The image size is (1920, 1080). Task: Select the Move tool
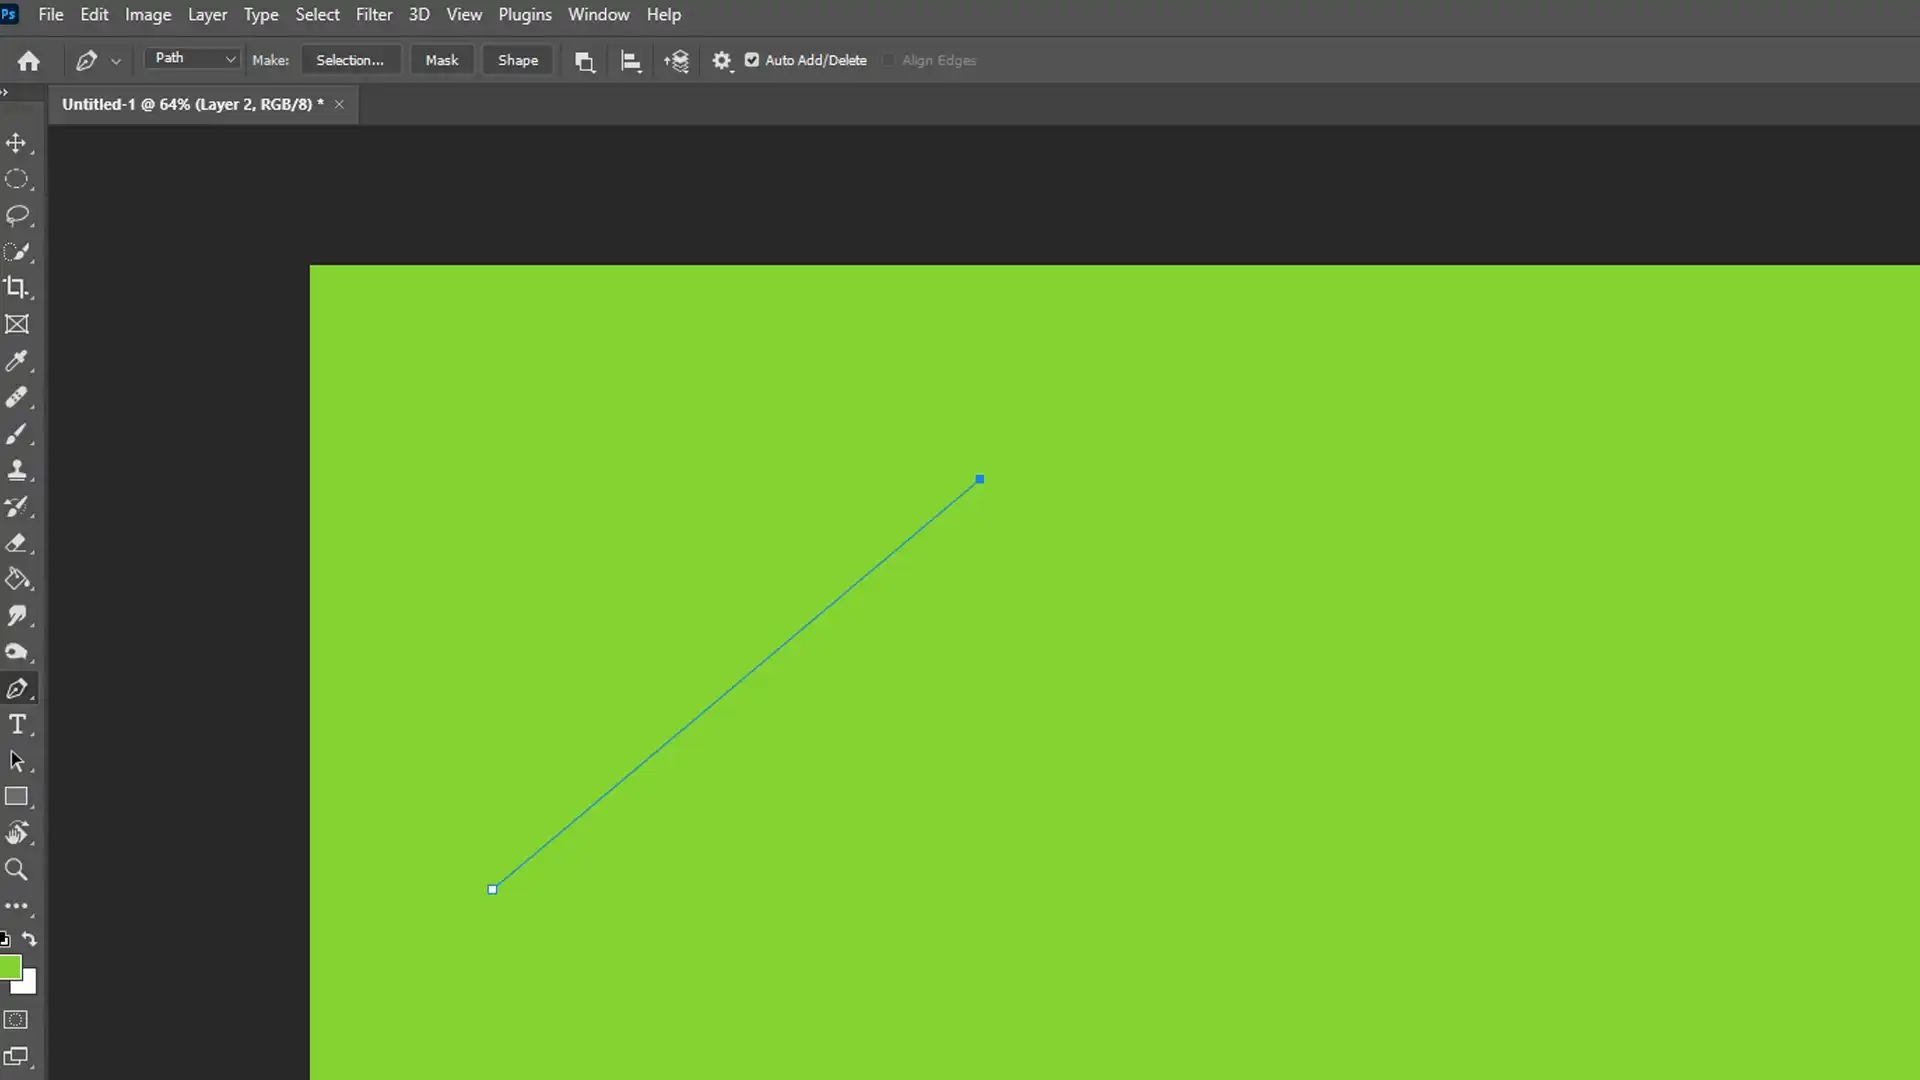18,141
